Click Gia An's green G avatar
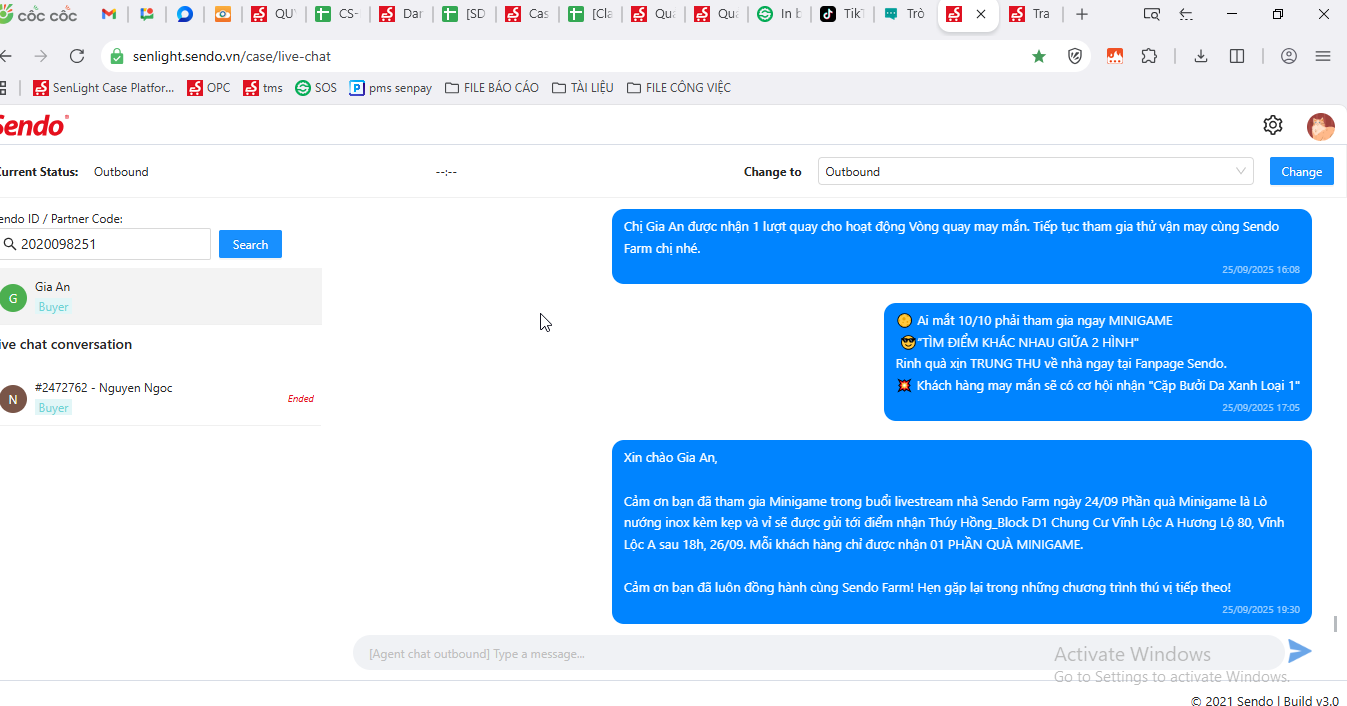 [x=13, y=297]
